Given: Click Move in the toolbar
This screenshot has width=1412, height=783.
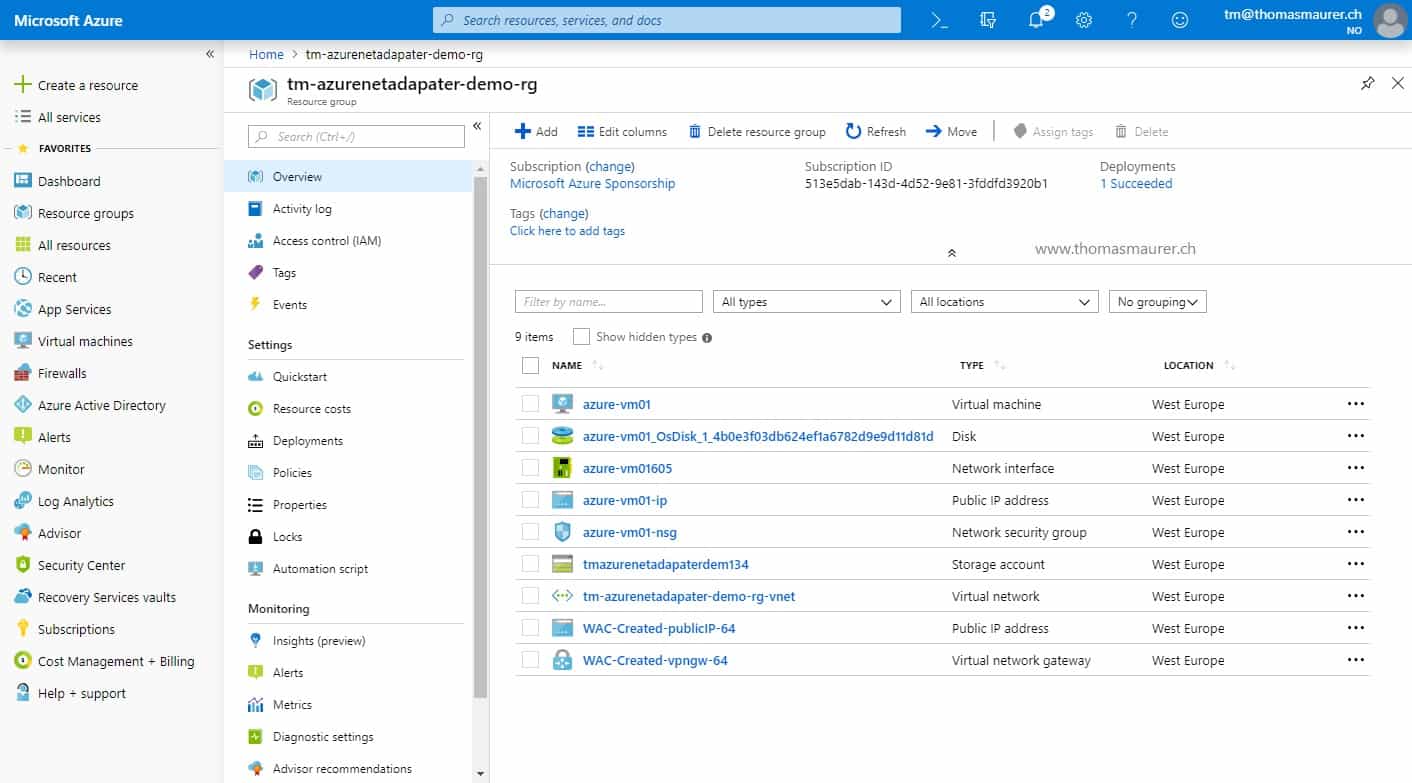Looking at the screenshot, I should pos(951,131).
